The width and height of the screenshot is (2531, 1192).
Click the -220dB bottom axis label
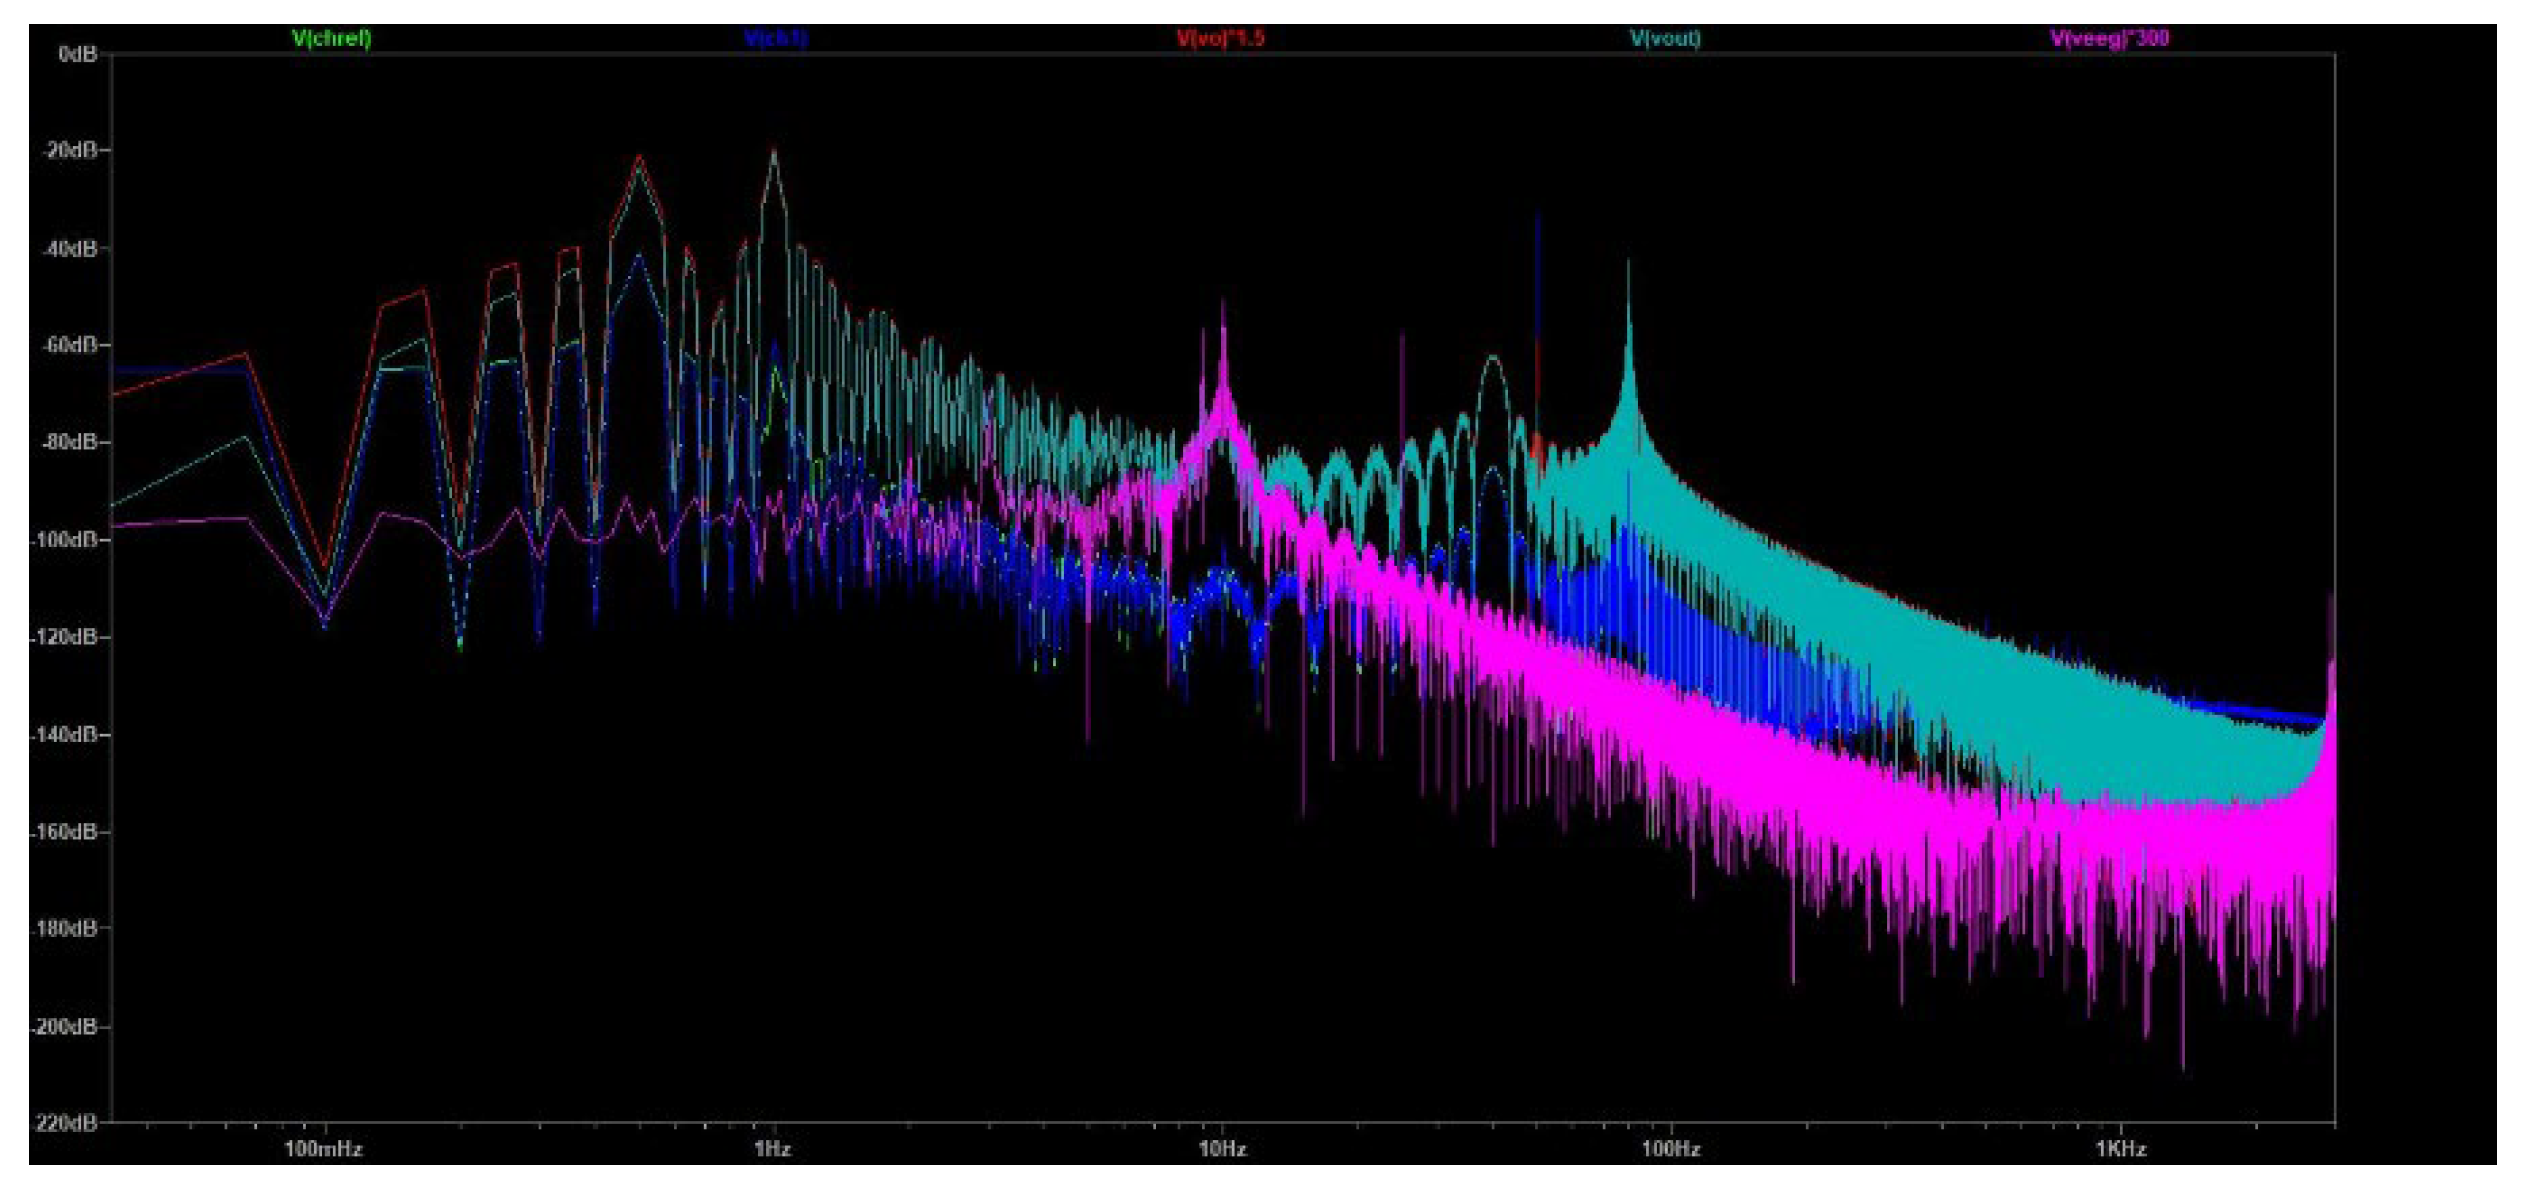tap(66, 1123)
